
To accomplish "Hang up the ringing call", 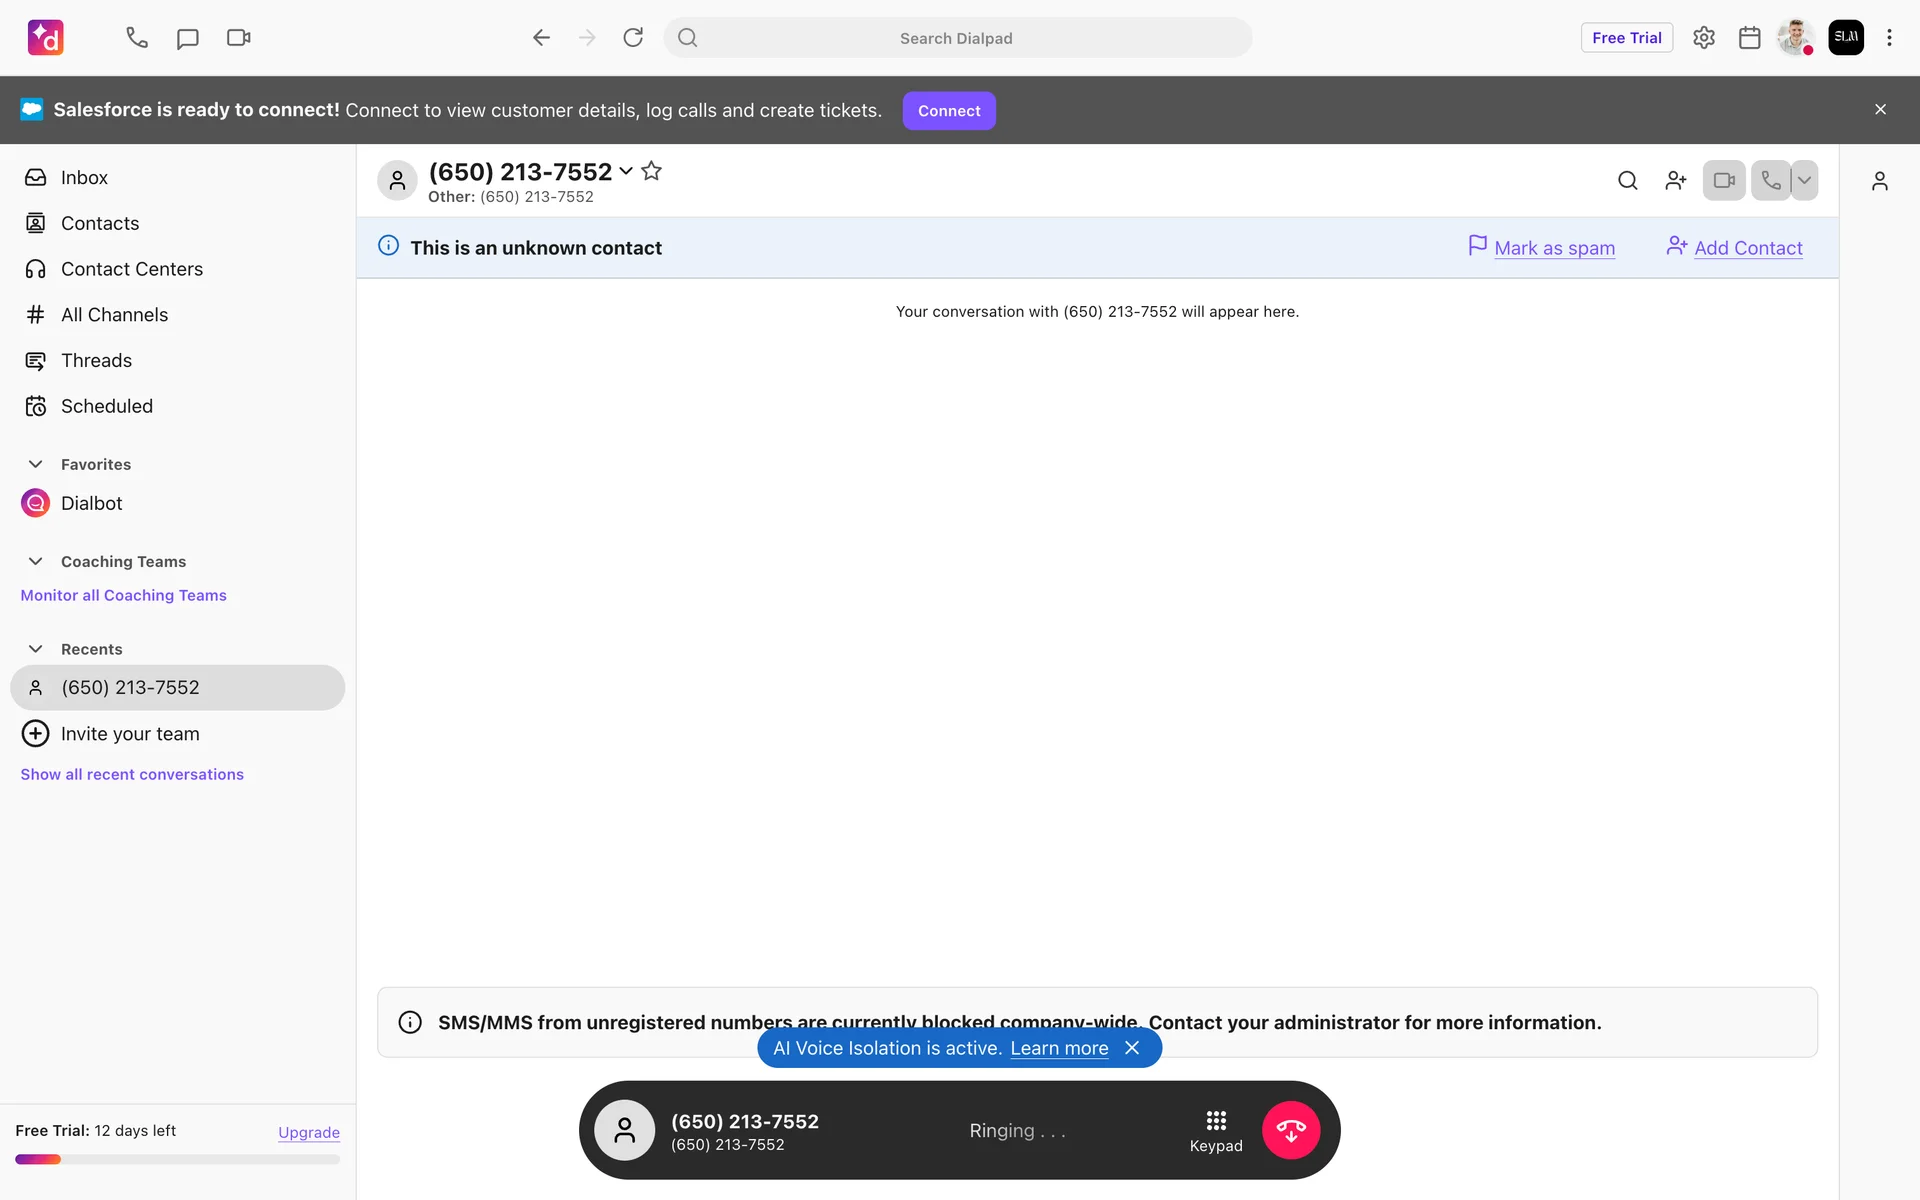I will coord(1290,1130).
